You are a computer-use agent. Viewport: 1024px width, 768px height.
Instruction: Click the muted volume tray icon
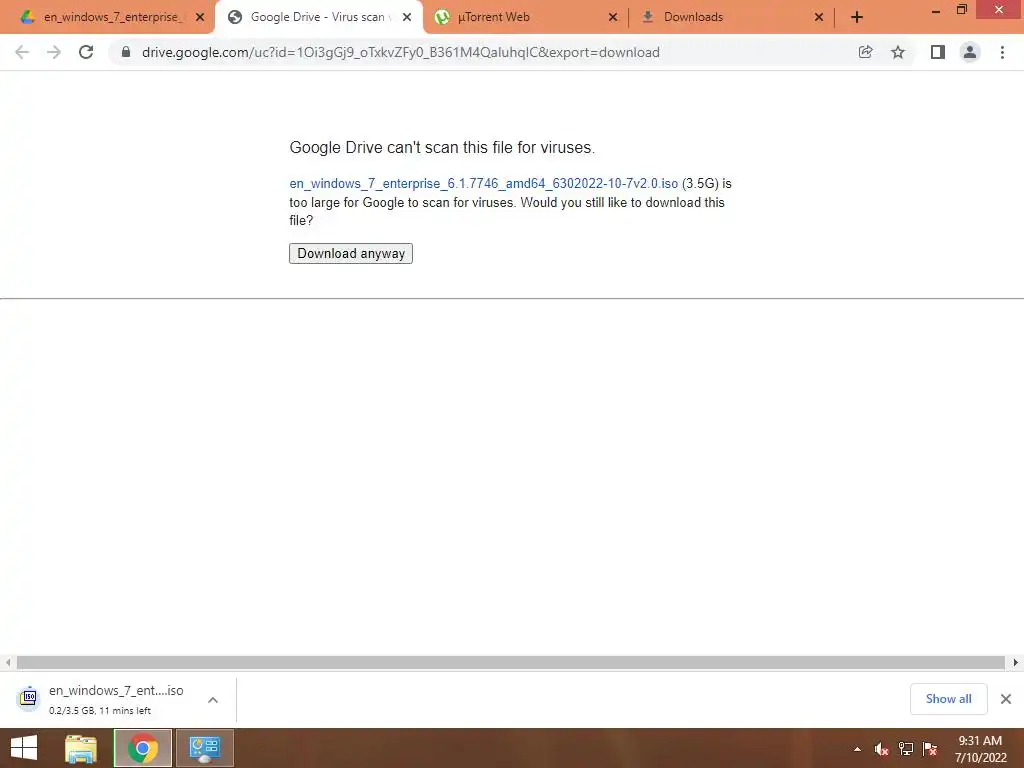pos(881,749)
